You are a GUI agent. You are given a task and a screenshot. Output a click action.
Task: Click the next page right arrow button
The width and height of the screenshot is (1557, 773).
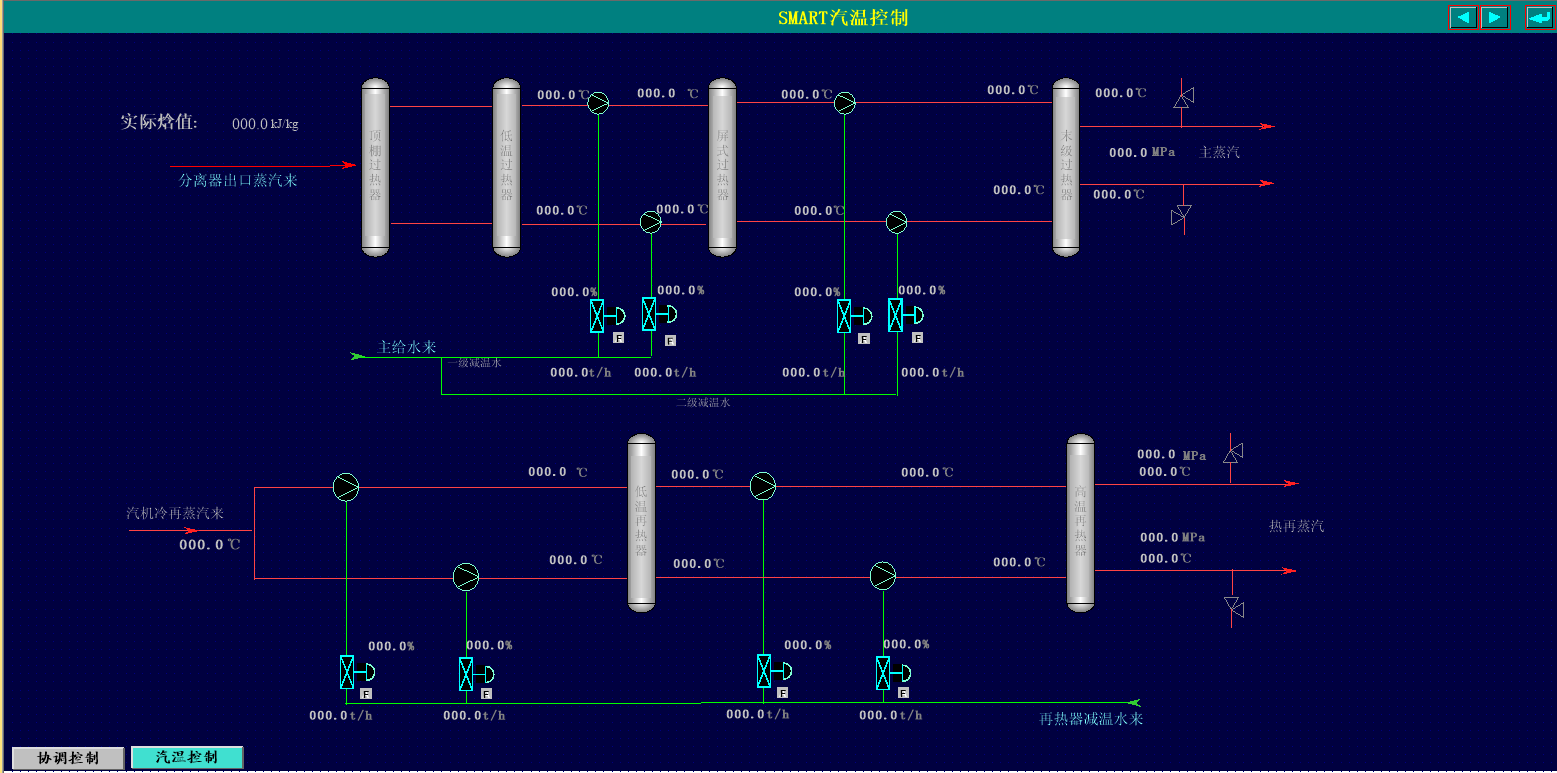tap(1494, 17)
